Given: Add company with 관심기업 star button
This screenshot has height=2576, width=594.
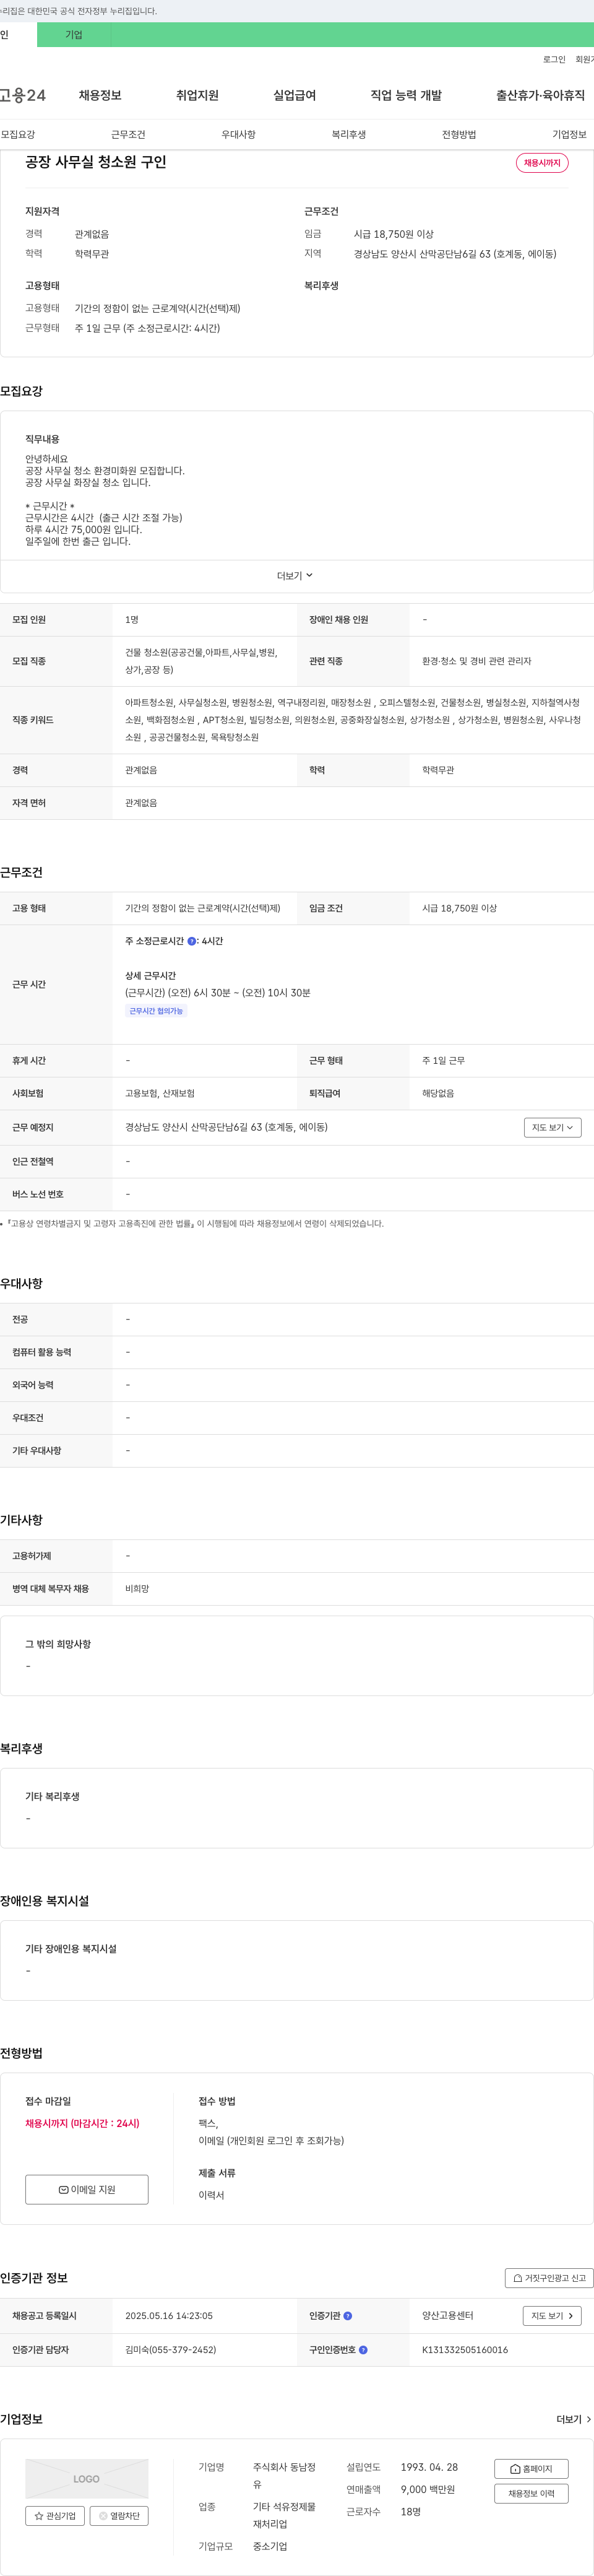Looking at the screenshot, I should tap(55, 2516).
